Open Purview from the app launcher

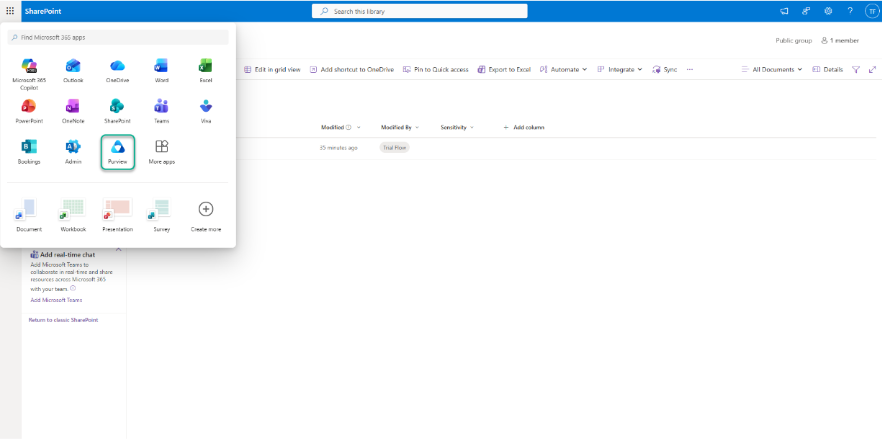[x=118, y=151]
